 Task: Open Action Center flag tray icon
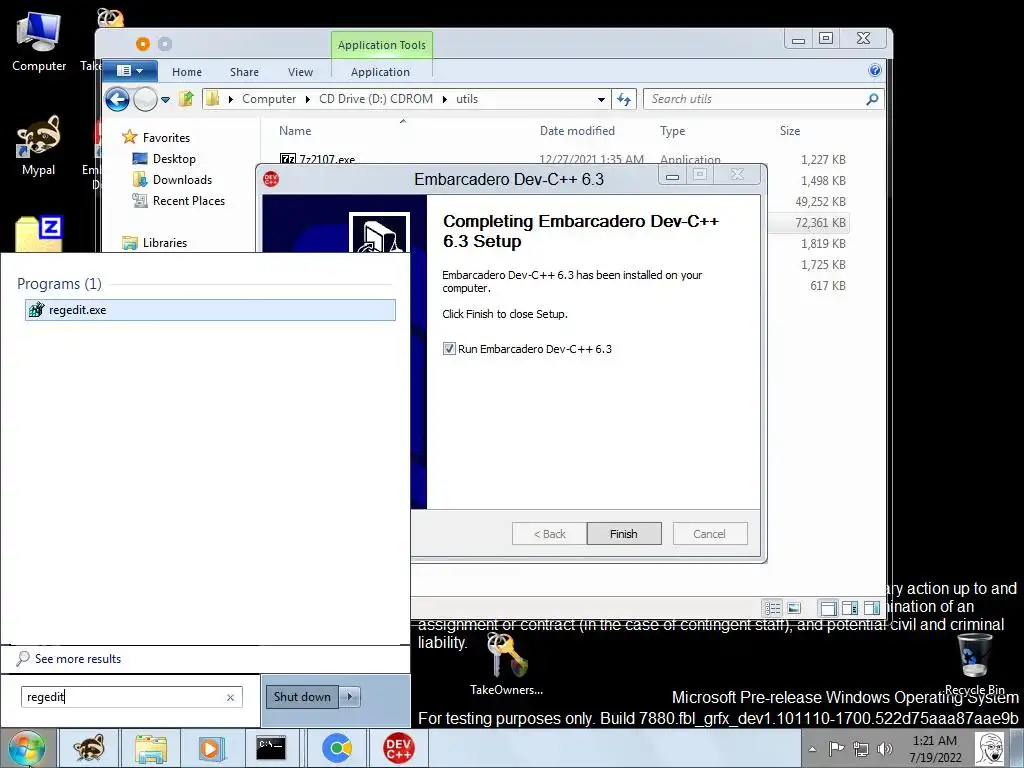837,749
